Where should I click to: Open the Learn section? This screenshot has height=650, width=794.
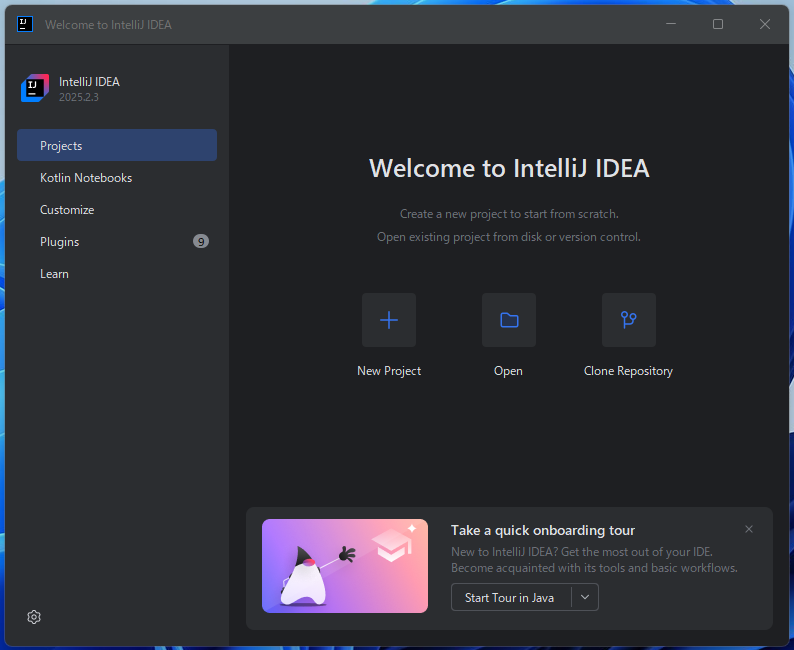tap(54, 274)
